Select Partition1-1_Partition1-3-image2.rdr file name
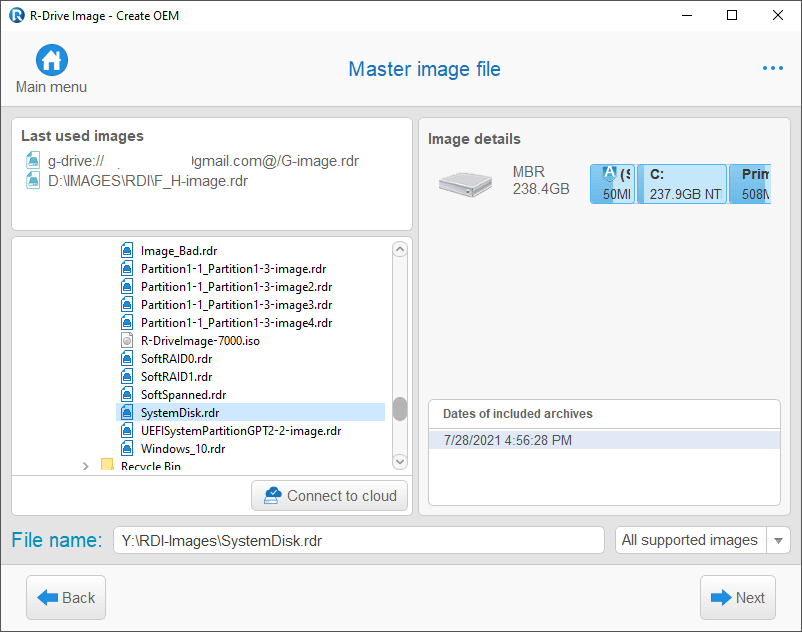802x632 pixels. (237, 287)
